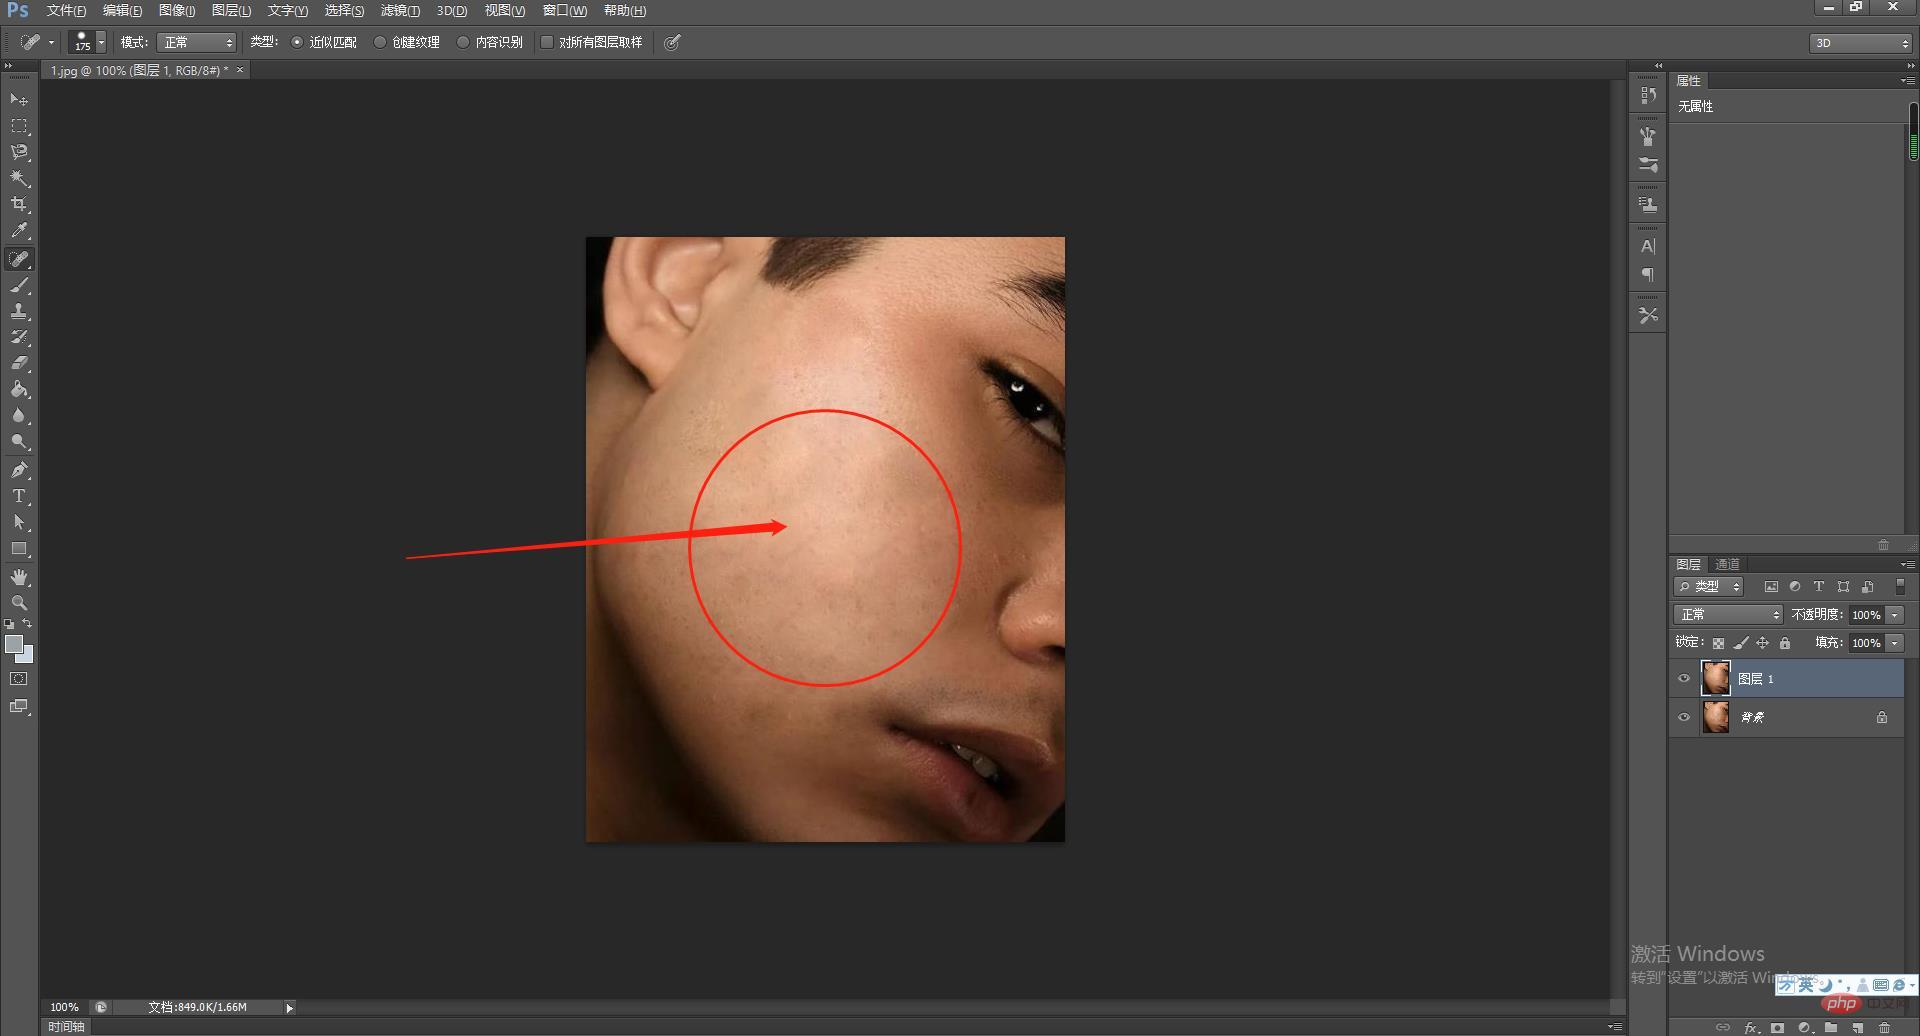Select the Magic Wand tool

[x=19, y=178]
